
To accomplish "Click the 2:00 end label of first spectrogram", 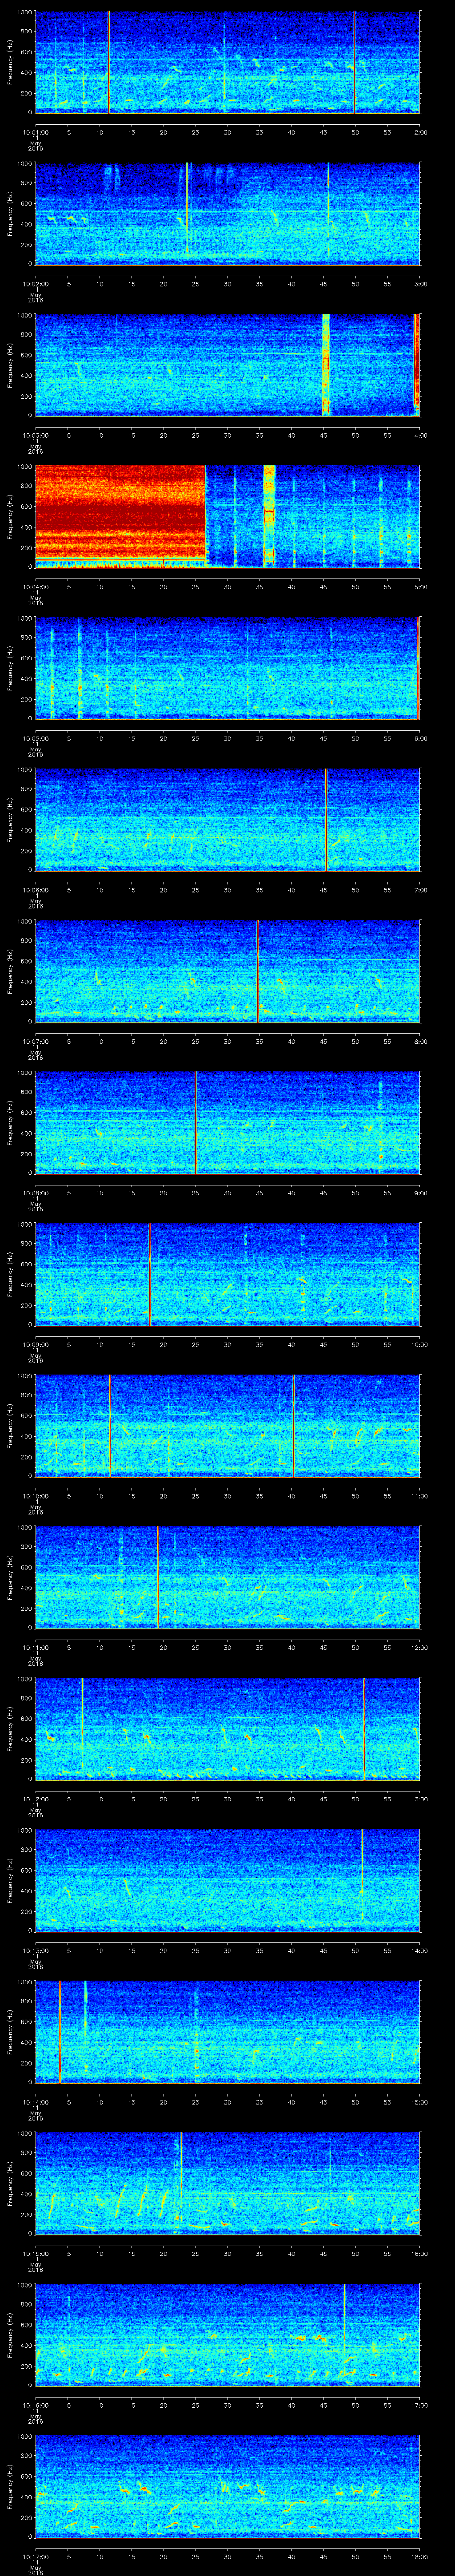I will point(420,132).
